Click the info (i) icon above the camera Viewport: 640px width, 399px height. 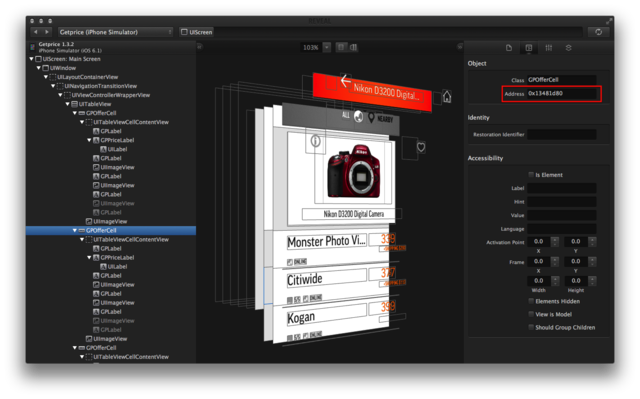coord(316,141)
